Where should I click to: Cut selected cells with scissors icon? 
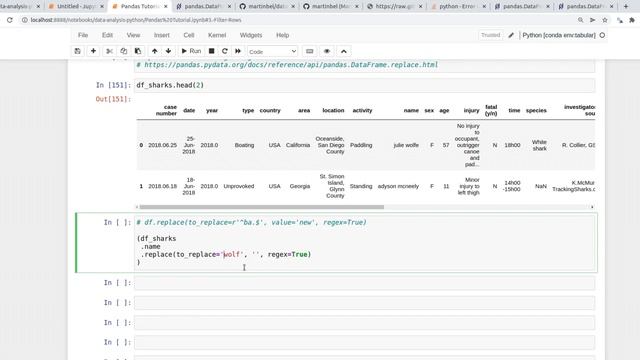click(109, 51)
